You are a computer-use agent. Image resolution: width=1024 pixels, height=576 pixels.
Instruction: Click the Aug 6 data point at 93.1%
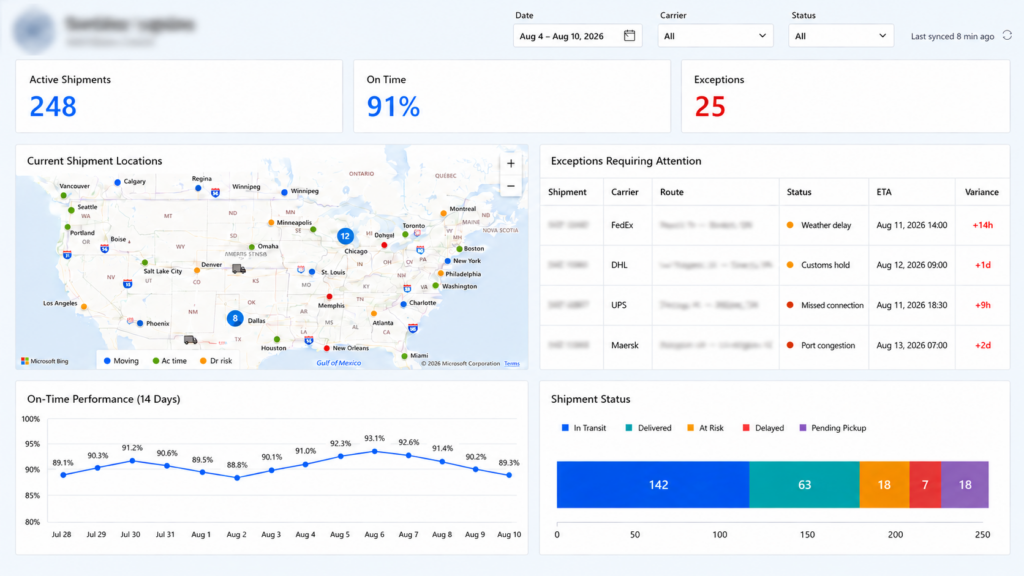[x=374, y=451]
